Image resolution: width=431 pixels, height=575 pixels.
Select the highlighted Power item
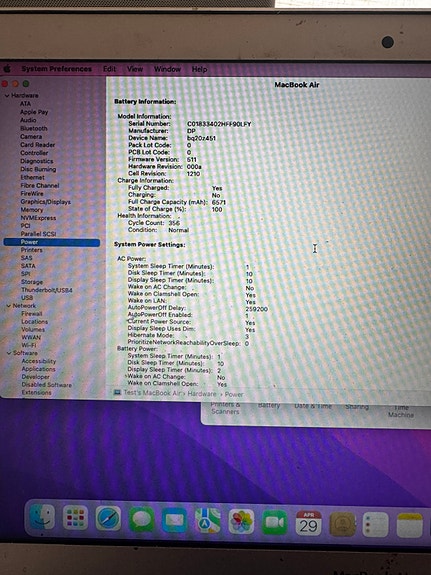pyautogui.click(x=52, y=242)
